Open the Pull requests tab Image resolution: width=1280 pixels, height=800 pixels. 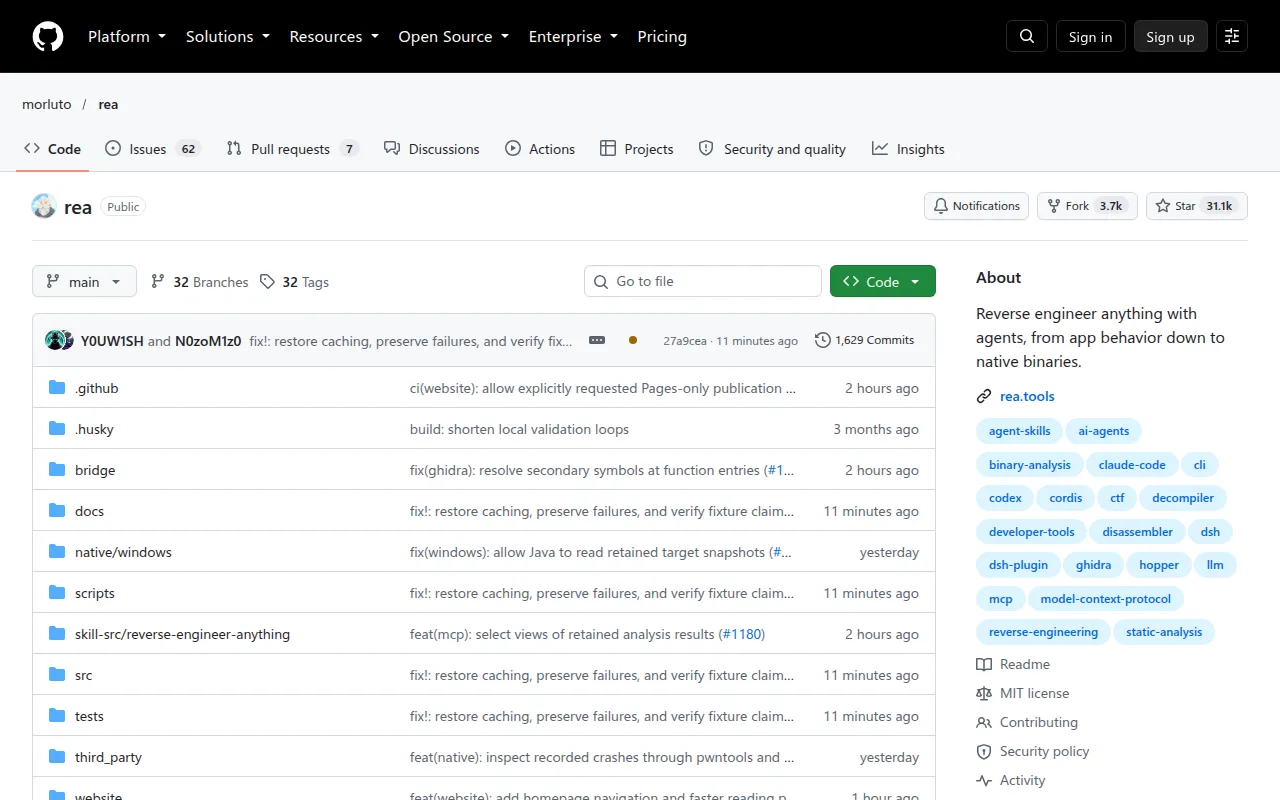pyautogui.click(x=291, y=149)
